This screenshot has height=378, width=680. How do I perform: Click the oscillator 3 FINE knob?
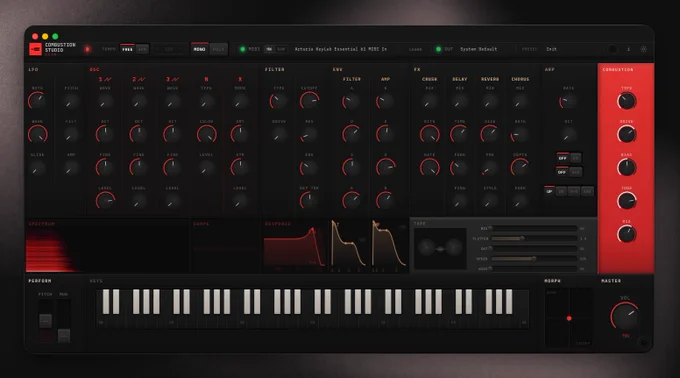click(172, 167)
